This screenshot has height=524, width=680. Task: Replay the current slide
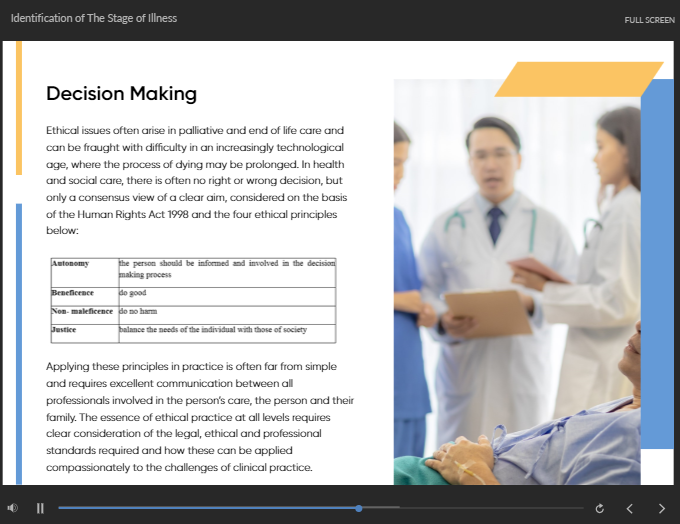click(599, 508)
